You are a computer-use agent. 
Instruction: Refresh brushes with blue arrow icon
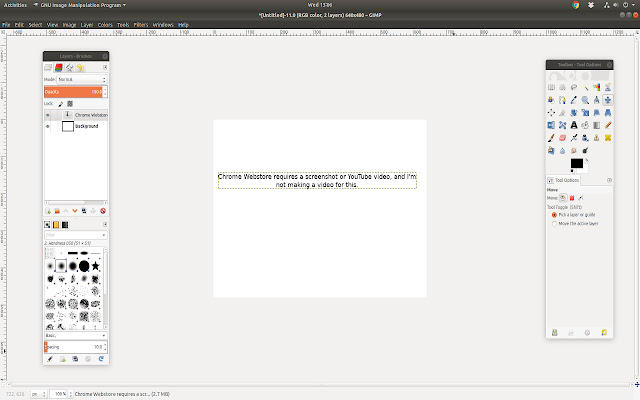click(101, 359)
